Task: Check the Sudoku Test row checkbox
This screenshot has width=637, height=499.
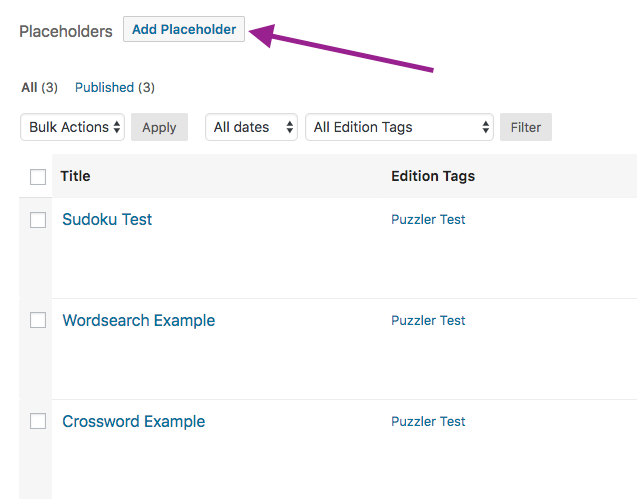Action: [38, 220]
